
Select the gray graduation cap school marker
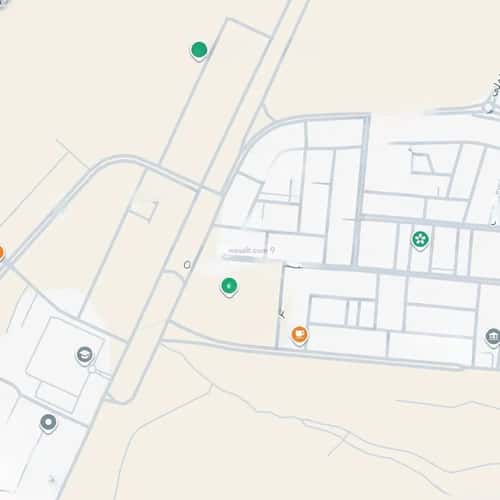click(x=85, y=355)
